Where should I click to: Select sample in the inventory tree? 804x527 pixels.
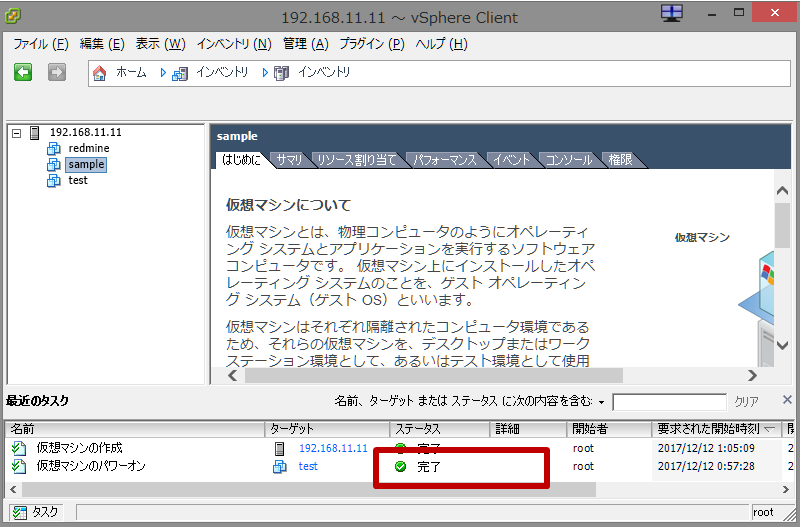86,165
